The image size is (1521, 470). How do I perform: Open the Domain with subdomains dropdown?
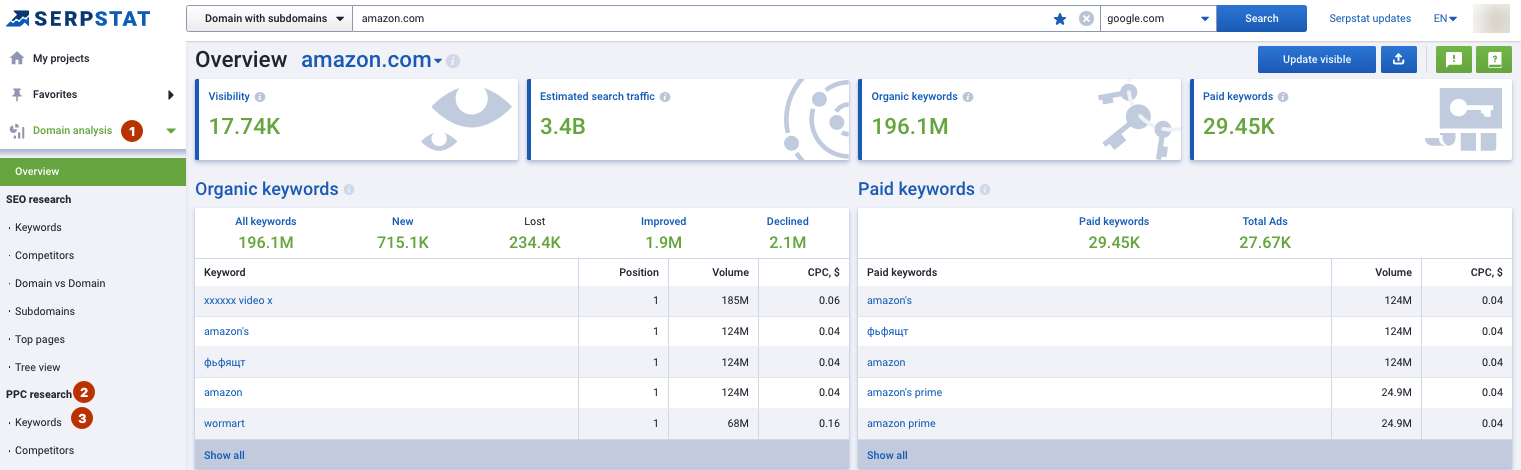270,18
